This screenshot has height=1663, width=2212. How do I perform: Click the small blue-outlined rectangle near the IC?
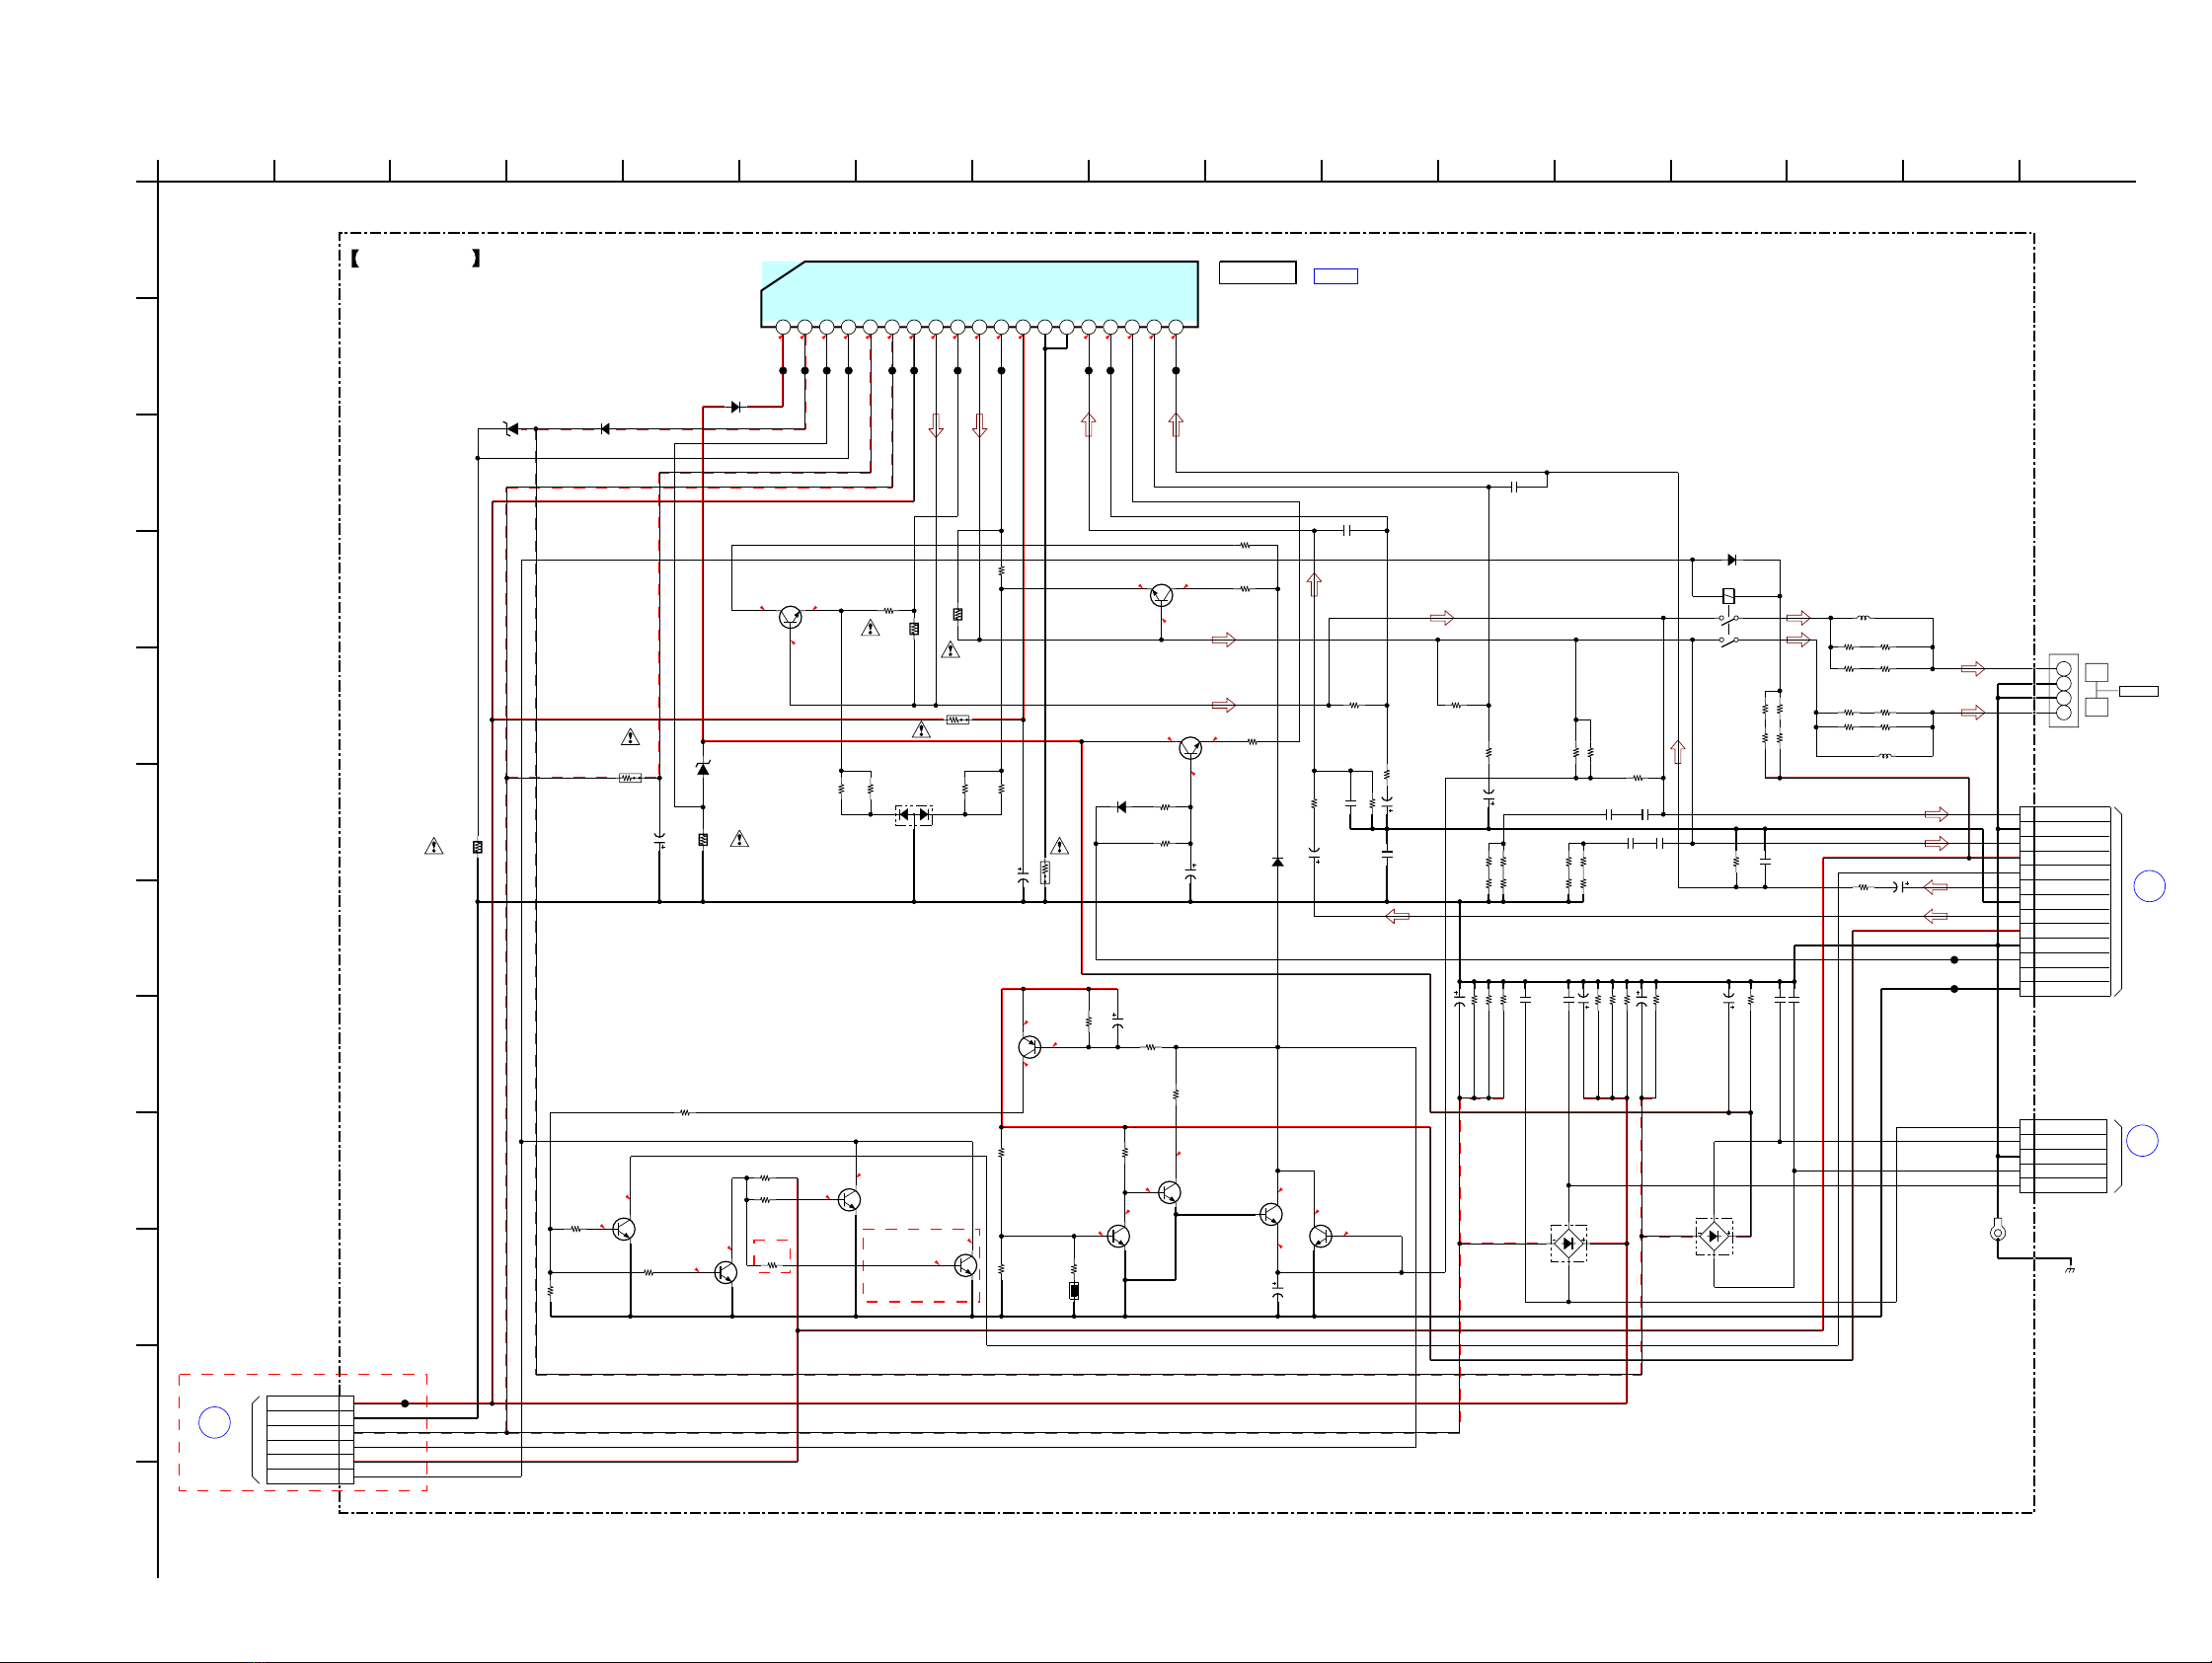[1335, 276]
